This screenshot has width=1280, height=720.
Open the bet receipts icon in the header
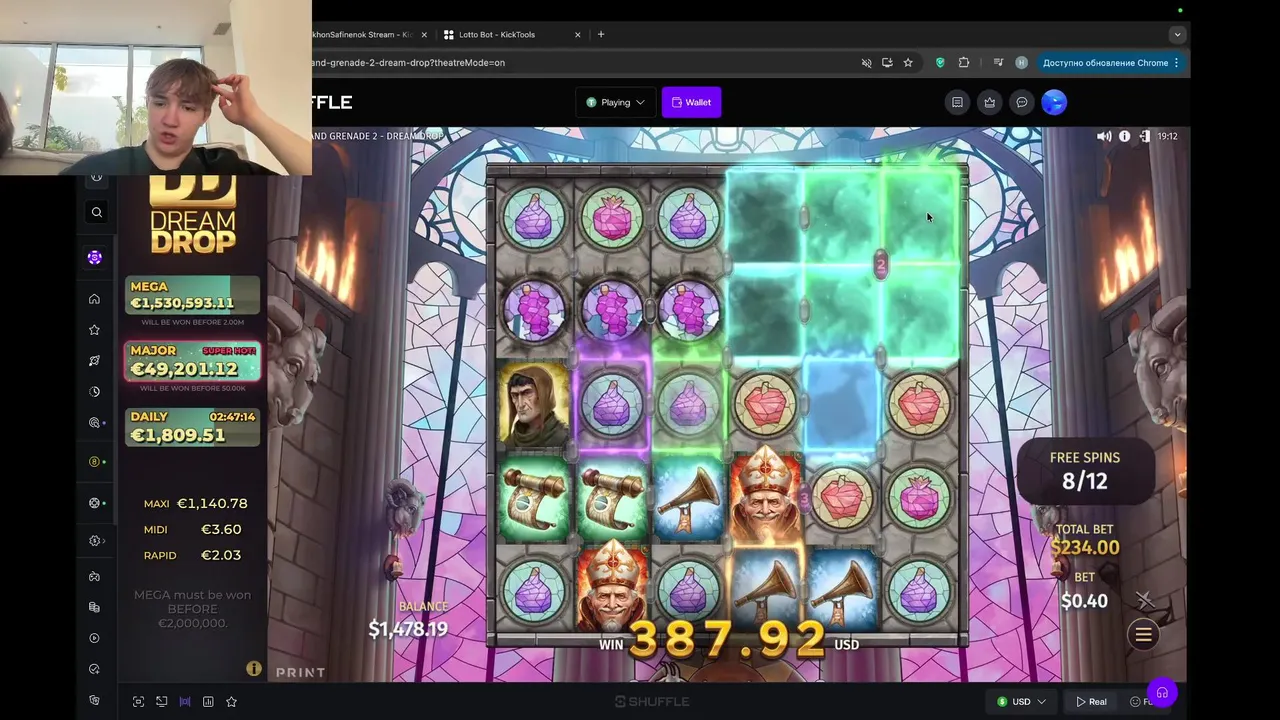tap(957, 102)
